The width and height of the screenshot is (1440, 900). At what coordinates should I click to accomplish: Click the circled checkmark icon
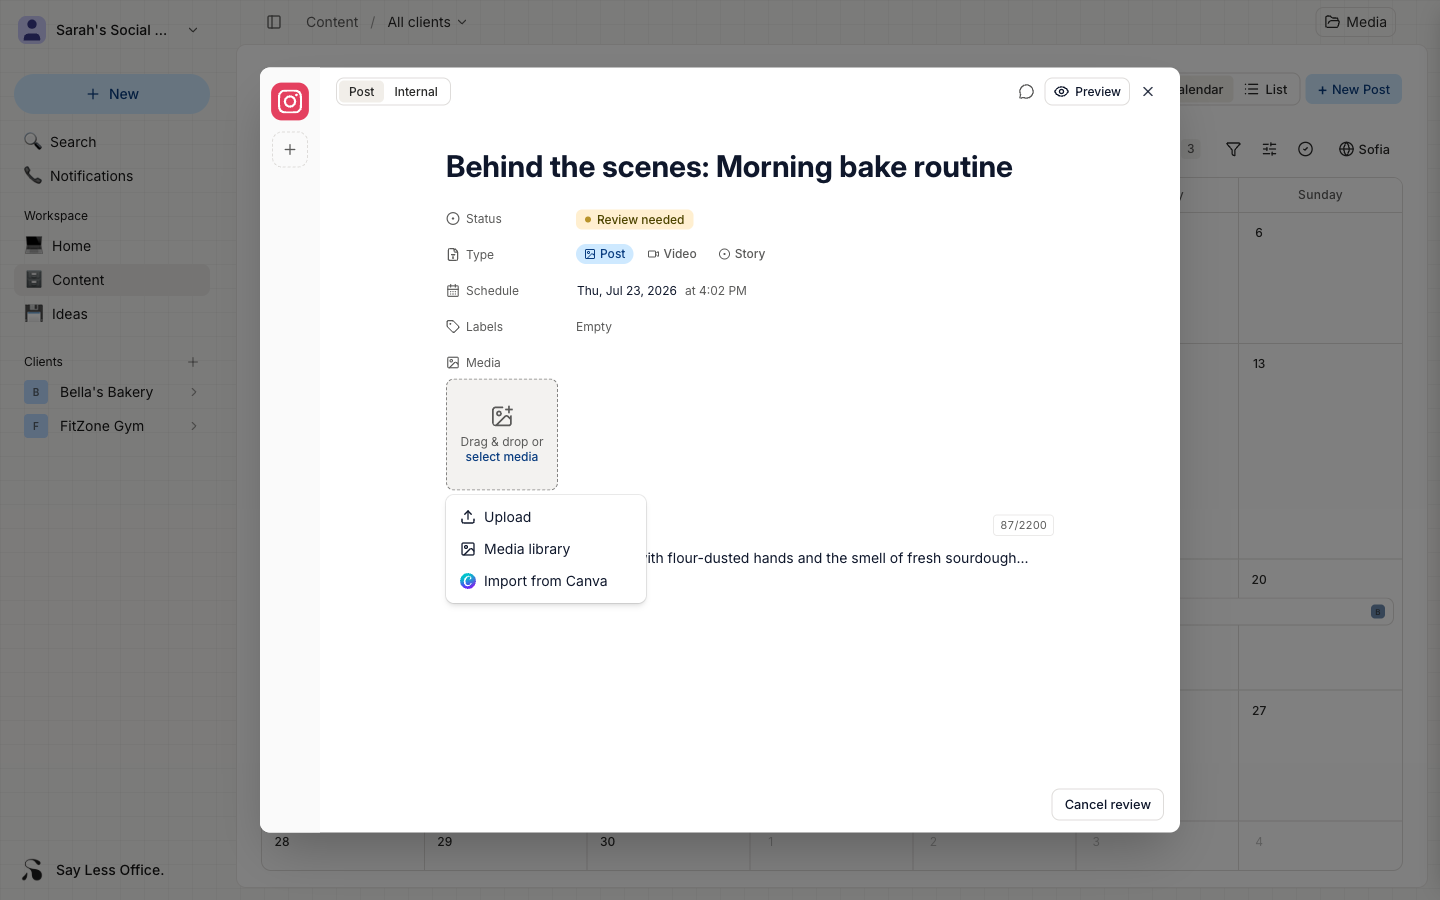pos(1305,149)
